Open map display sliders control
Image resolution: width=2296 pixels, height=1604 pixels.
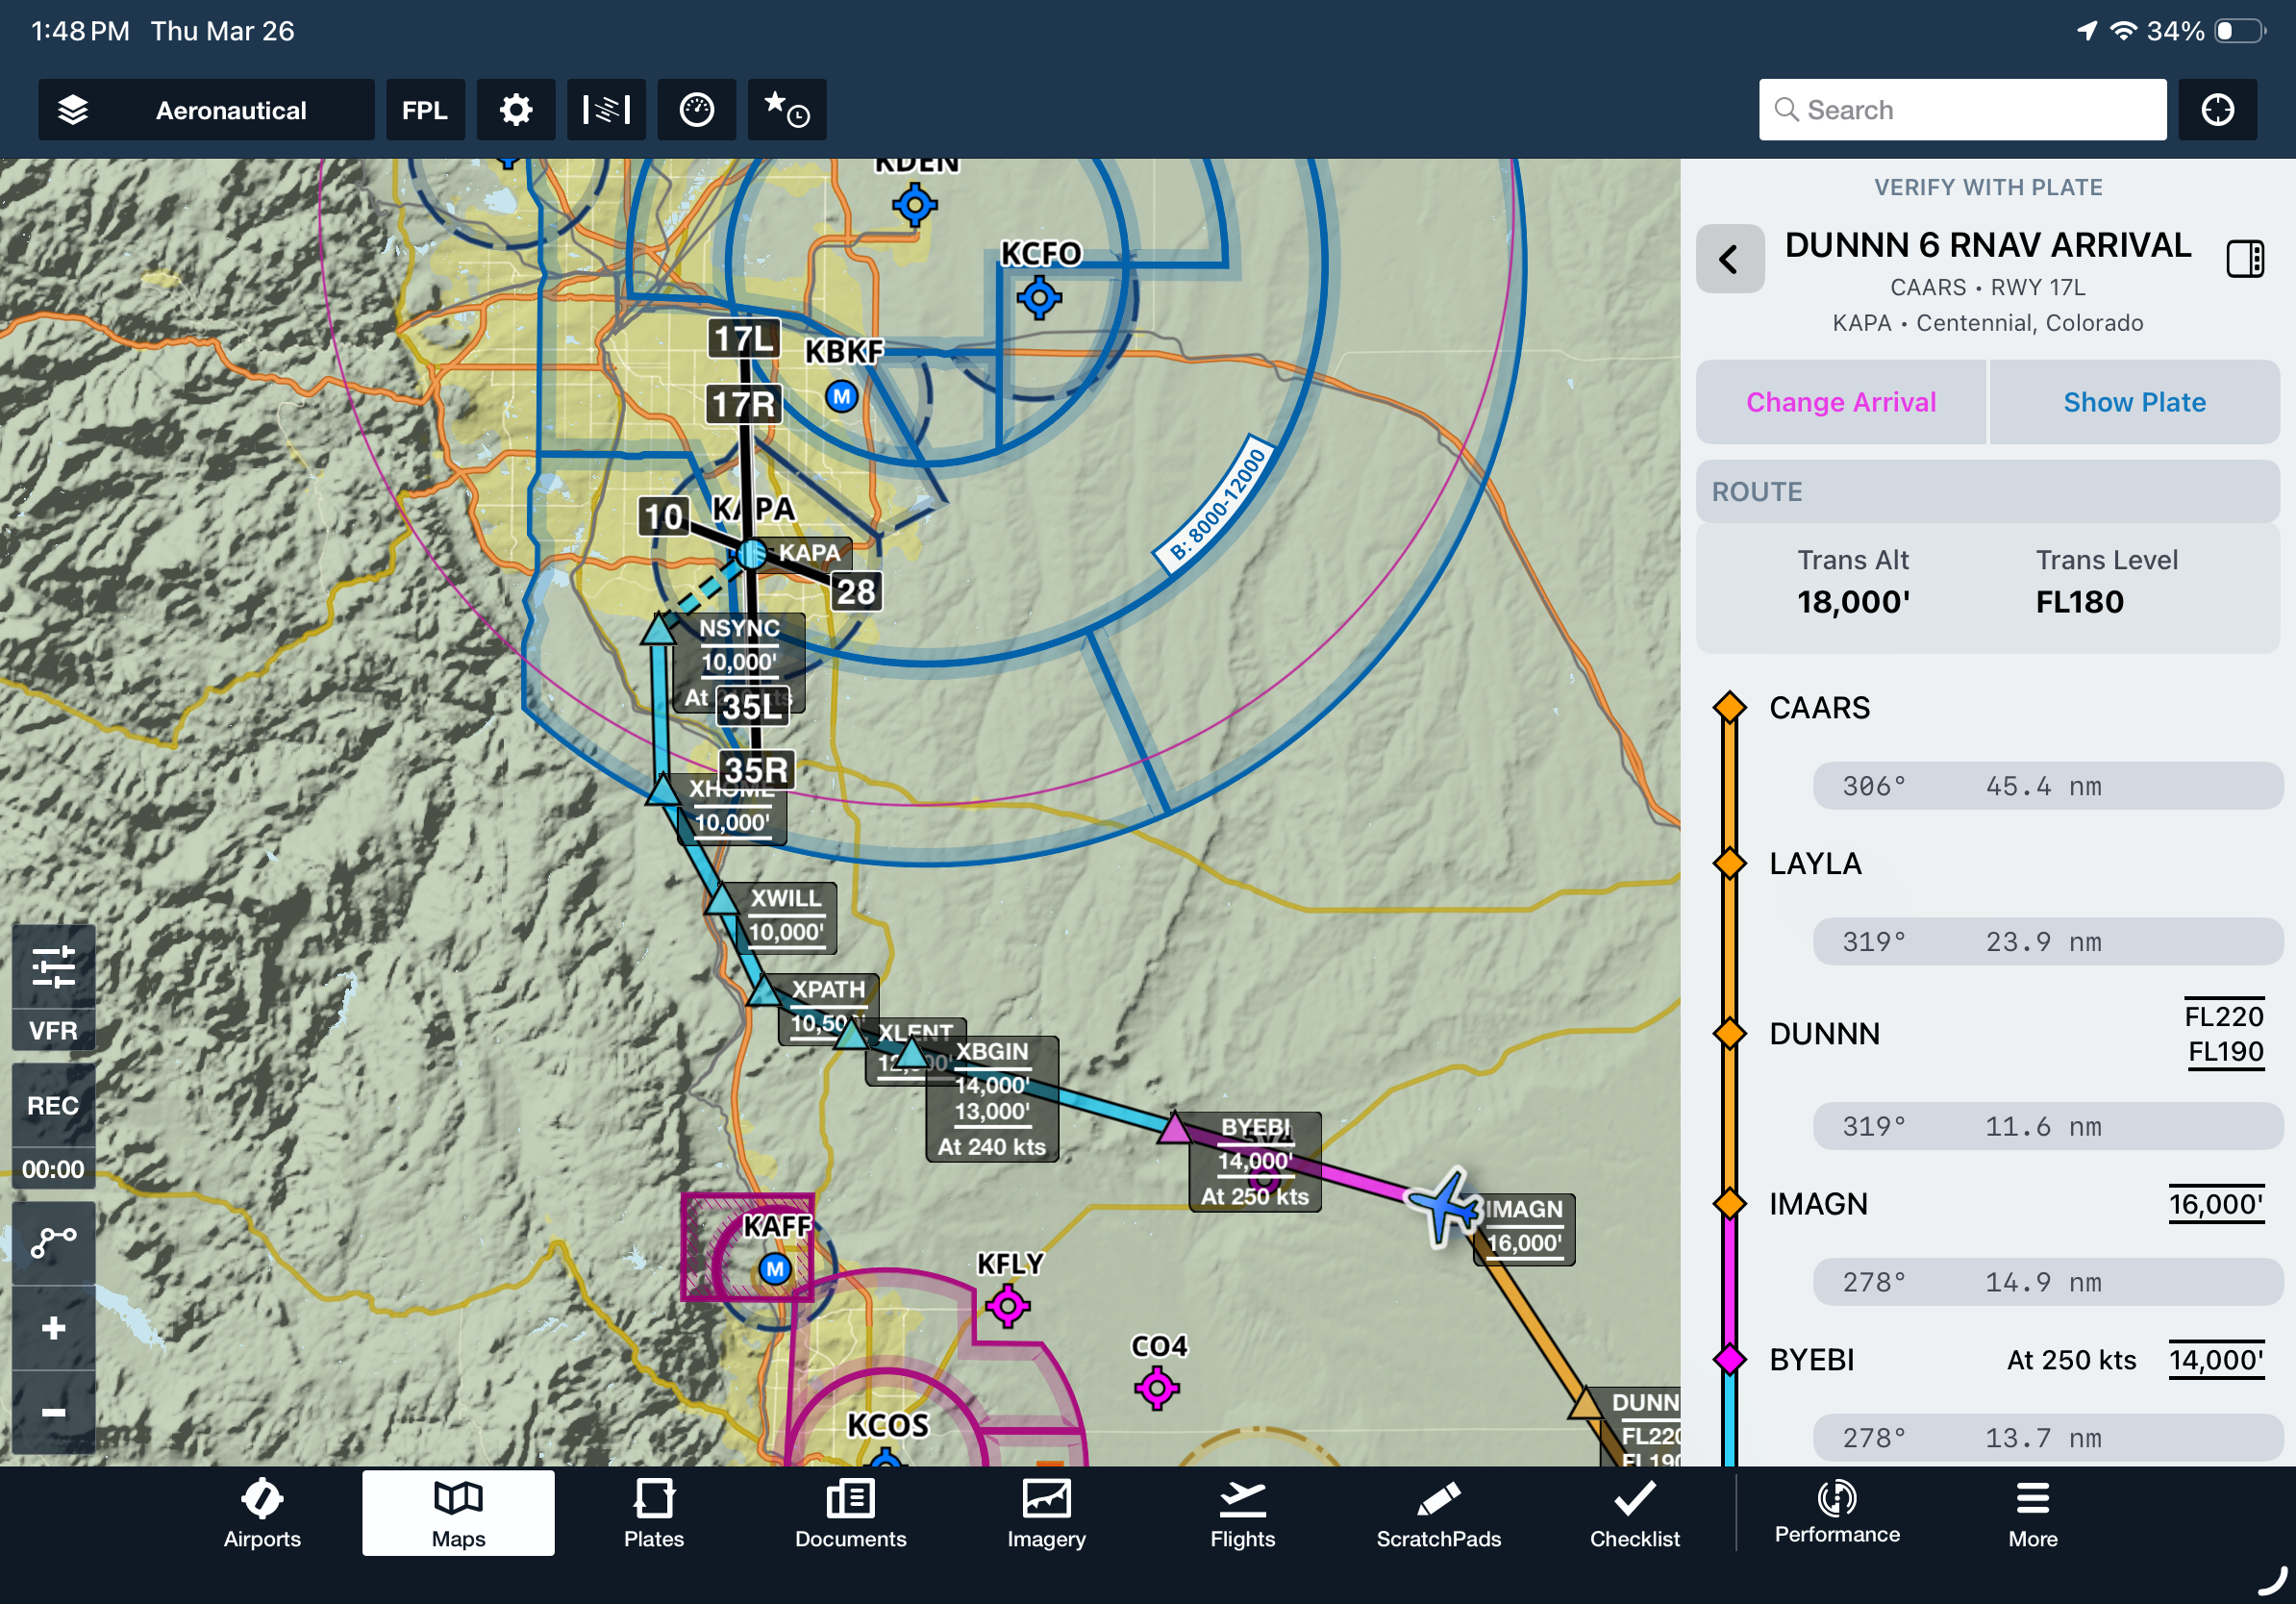coord(53,966)
